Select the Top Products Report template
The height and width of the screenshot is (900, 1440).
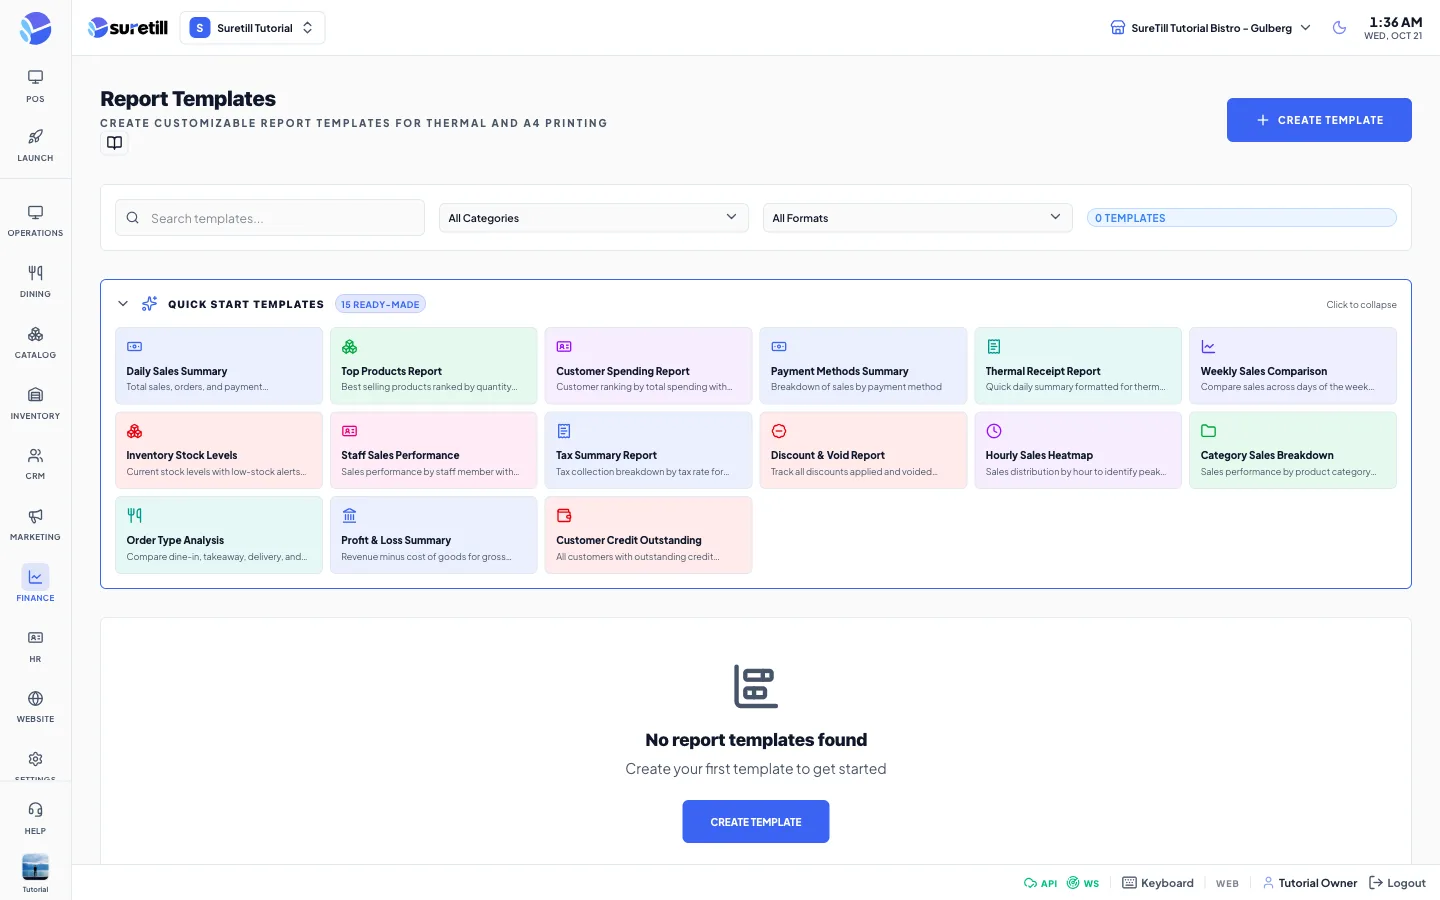pos(434,366)
